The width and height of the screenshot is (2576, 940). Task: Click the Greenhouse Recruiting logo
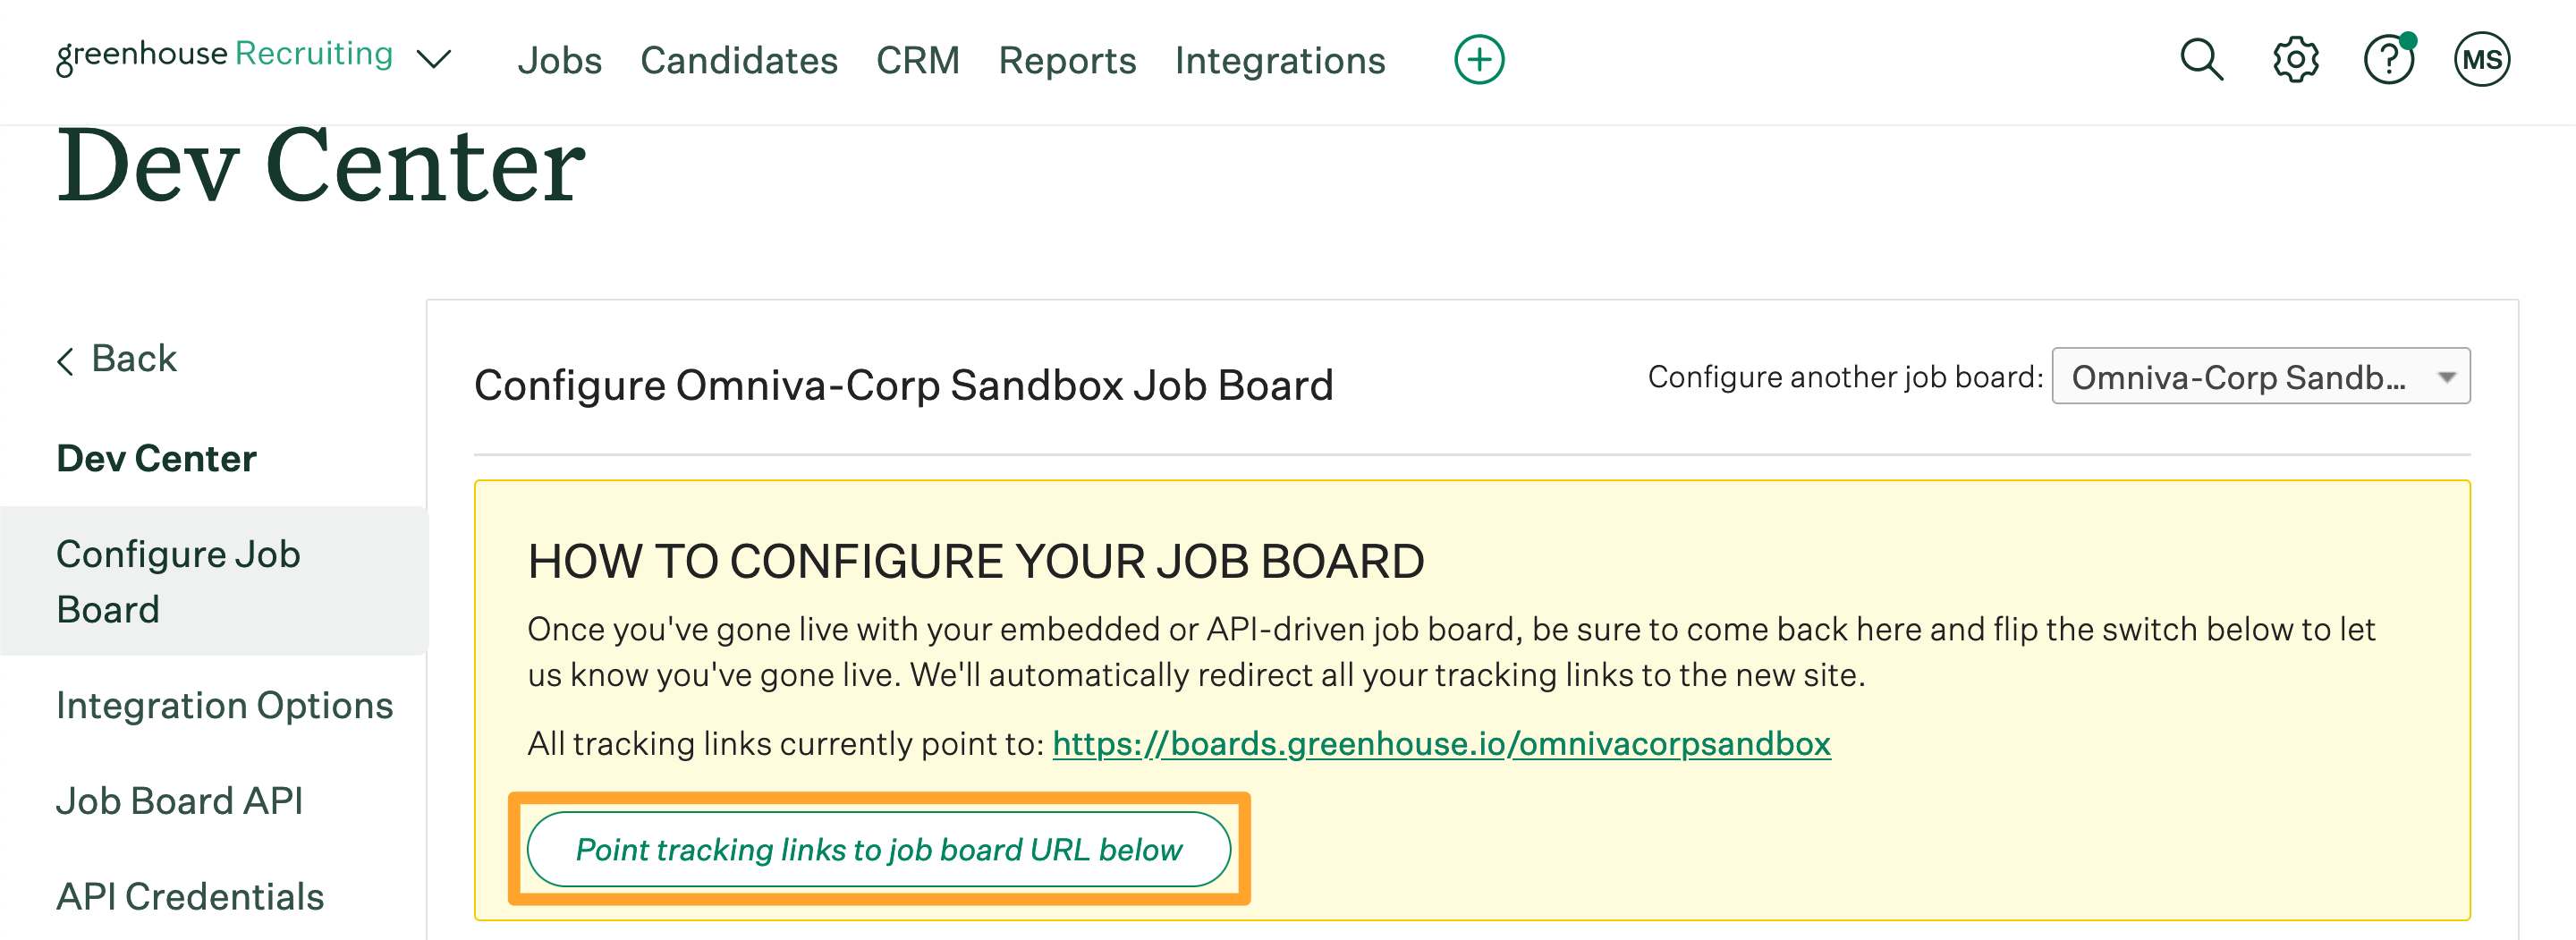tap(224, 56)
